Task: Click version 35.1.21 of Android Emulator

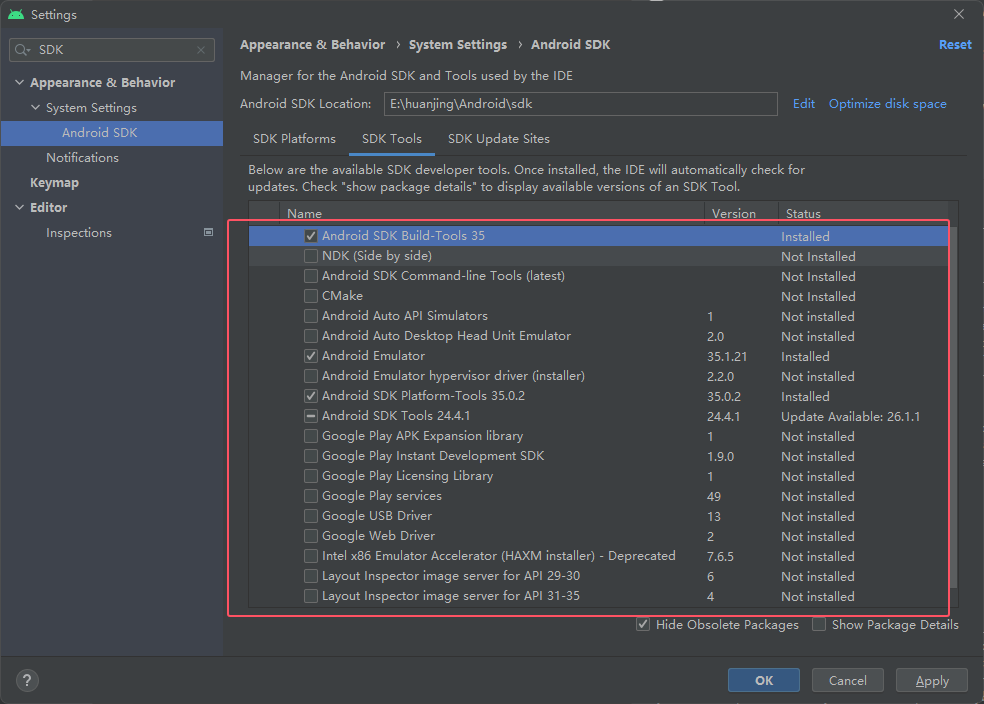Action: [727, 356]
